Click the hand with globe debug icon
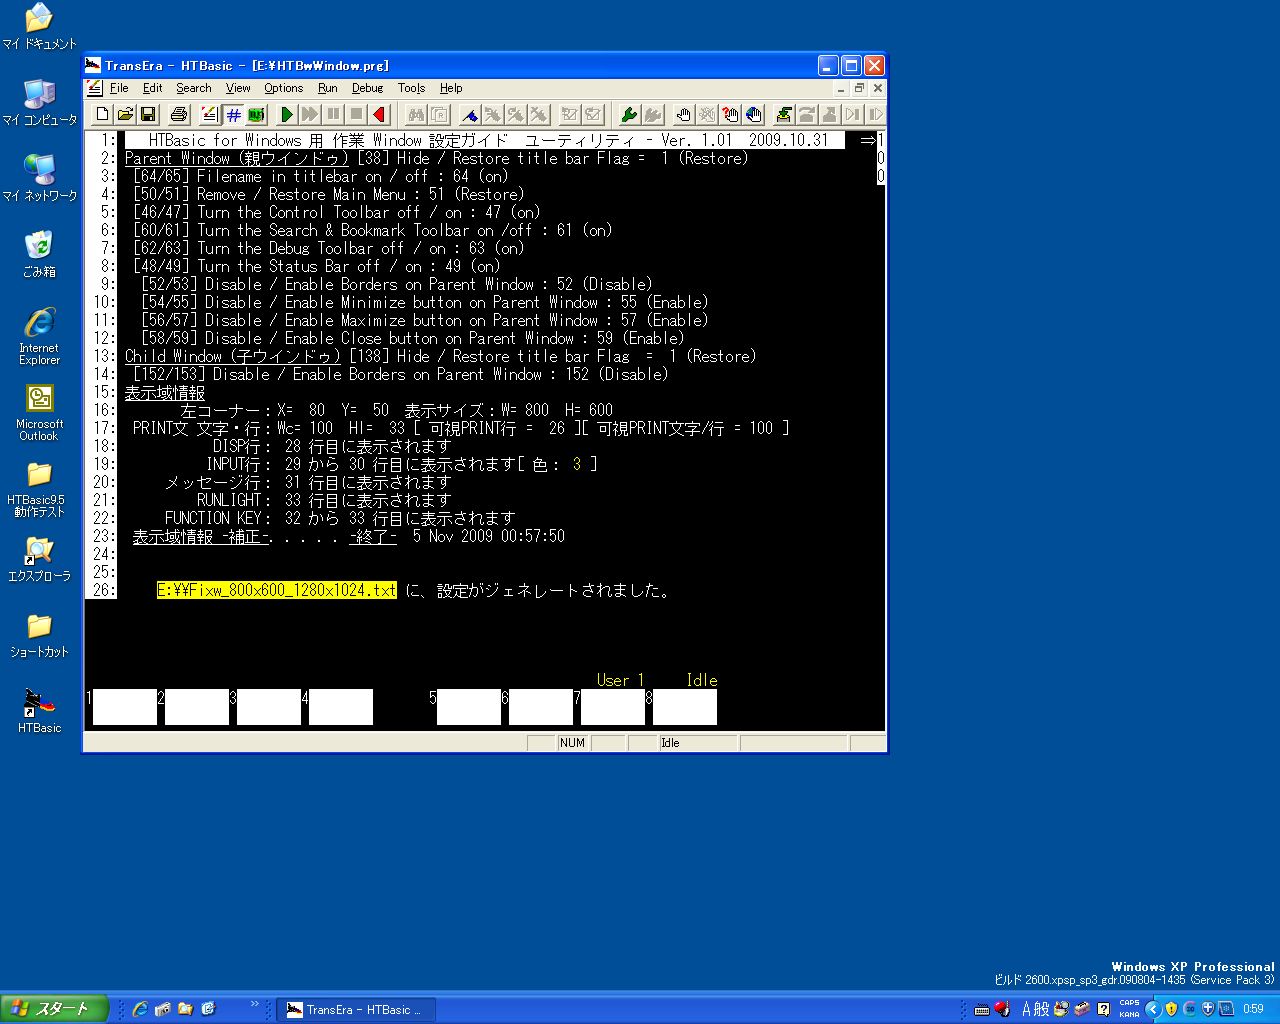Viewport: 1280px width, 1024px height. pyautogui.click(x=753, y=115)
